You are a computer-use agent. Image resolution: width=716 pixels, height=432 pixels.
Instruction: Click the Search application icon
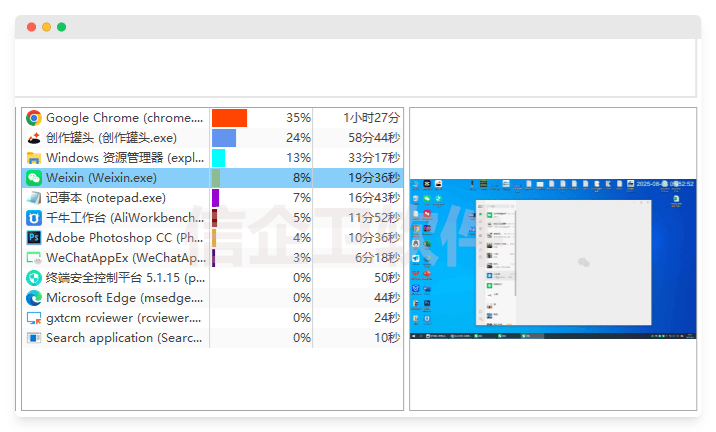pos(34,338)
